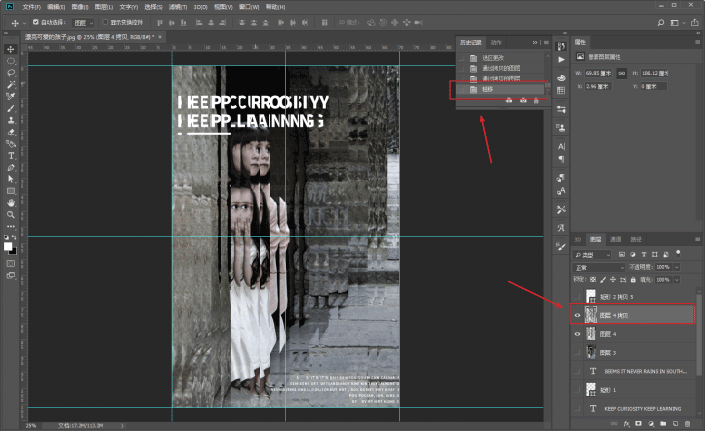Viewport: 705px width, 431px height.
Task: Select the 选区更改 history state
Action: point(500,58)
